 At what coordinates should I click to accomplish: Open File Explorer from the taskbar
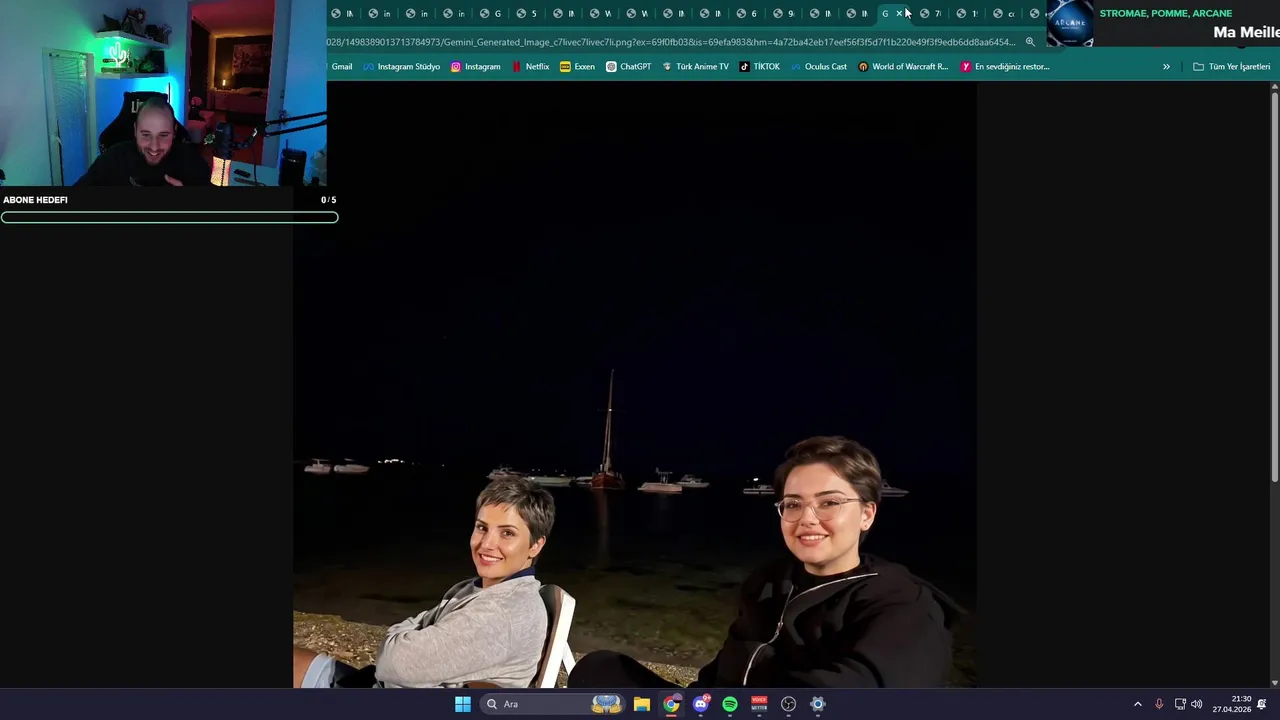pos(642,704)
